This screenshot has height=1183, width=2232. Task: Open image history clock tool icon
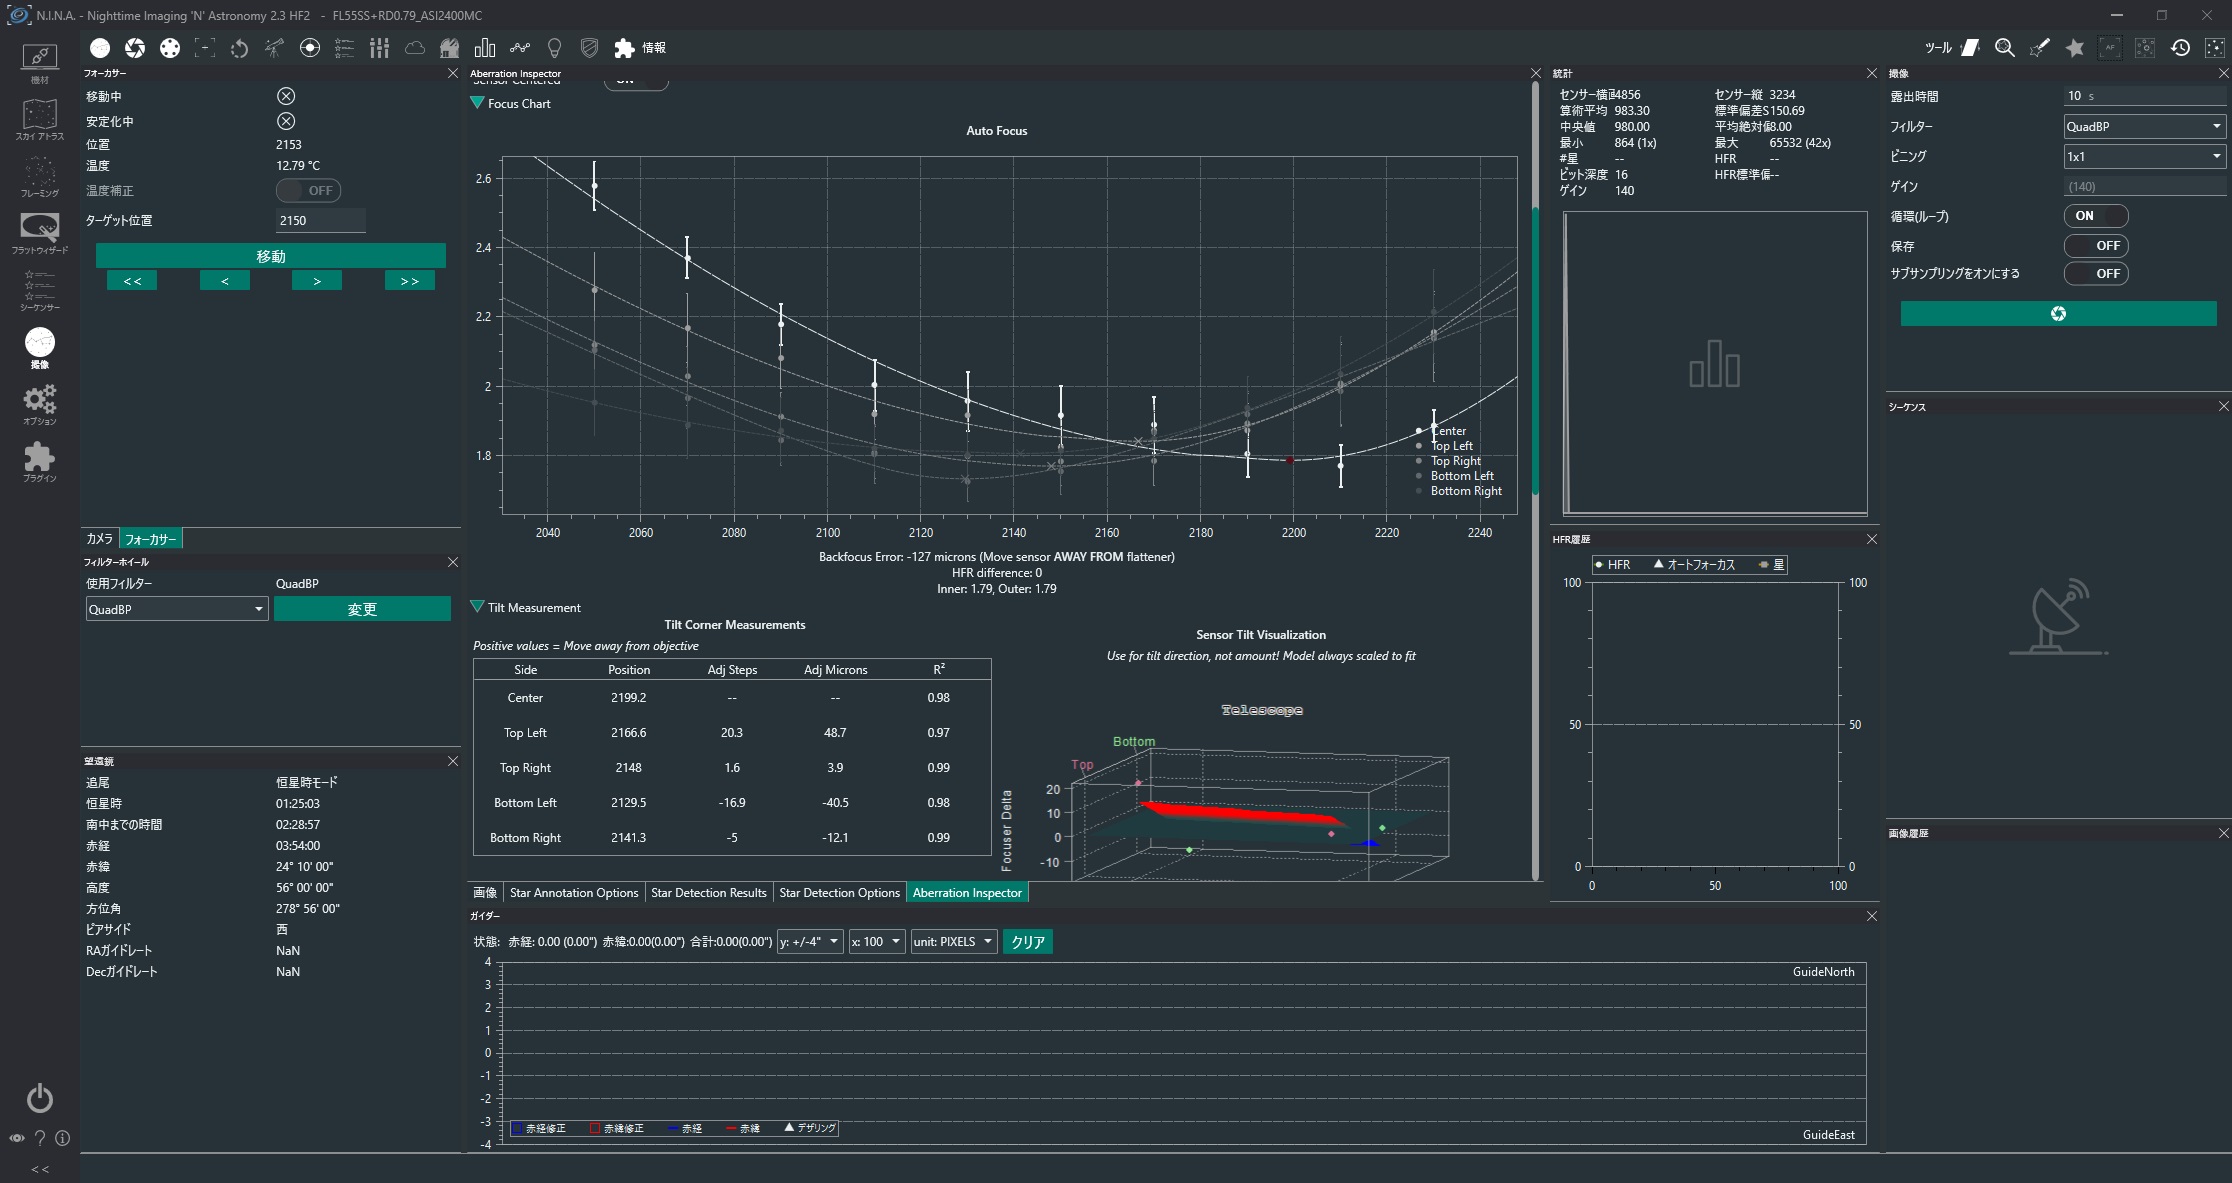point(2181,48)
